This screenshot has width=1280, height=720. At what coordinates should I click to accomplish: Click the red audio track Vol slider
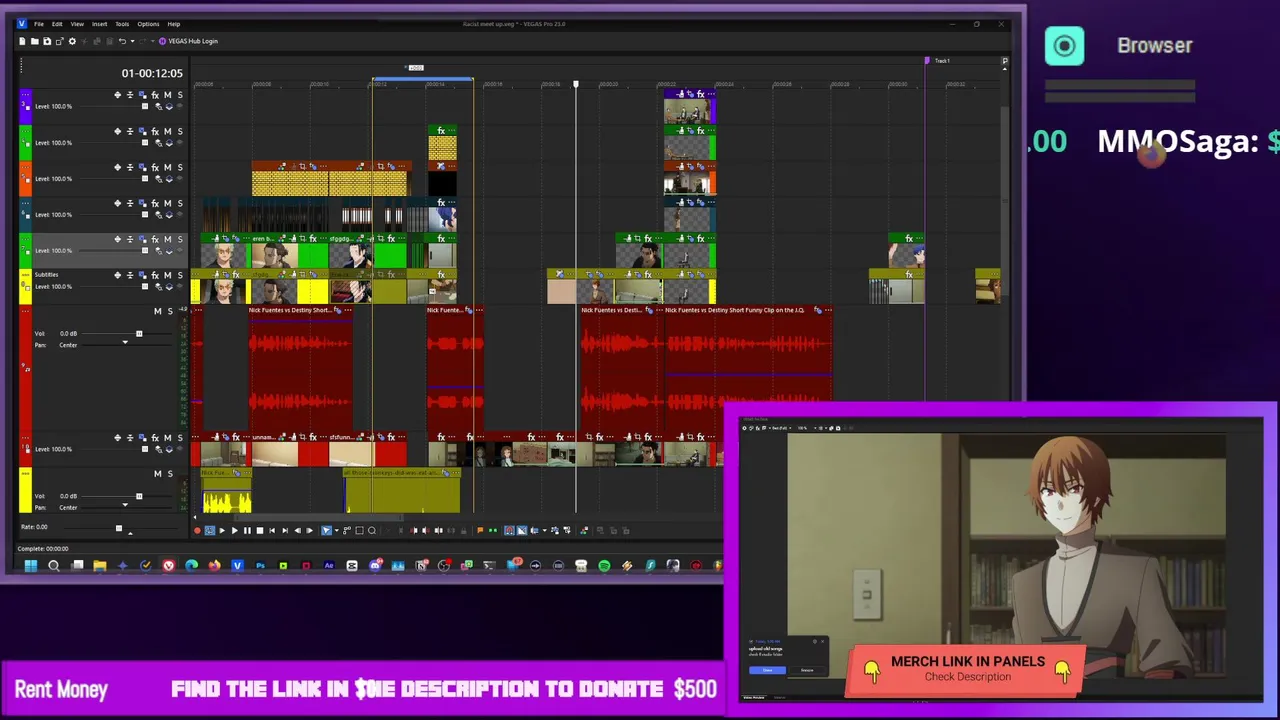point(139,333)
